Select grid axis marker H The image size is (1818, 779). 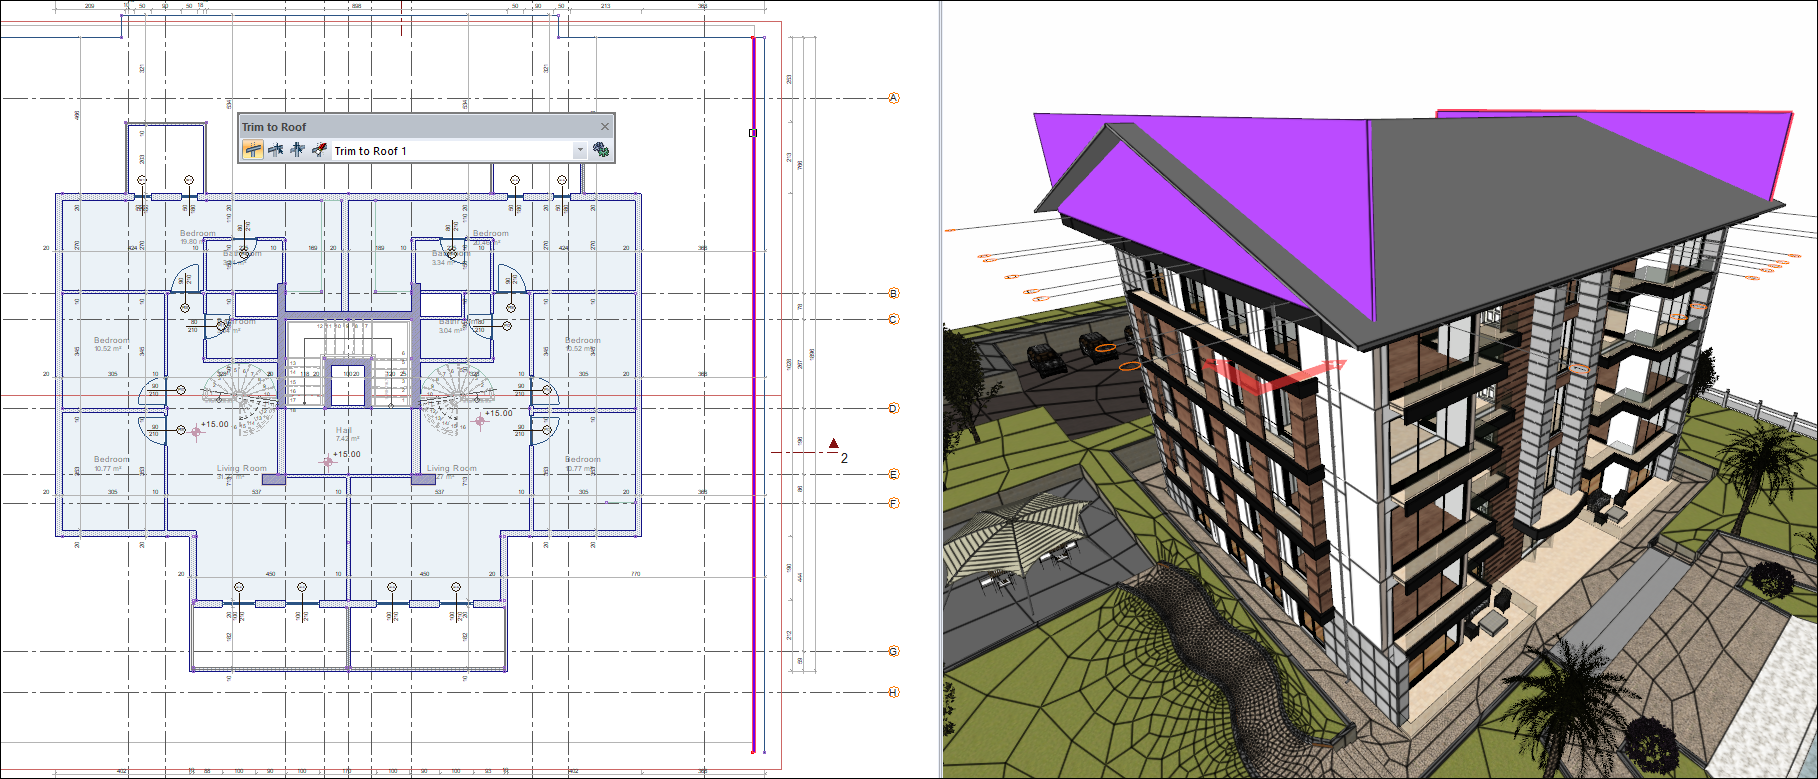coord(894,692)
